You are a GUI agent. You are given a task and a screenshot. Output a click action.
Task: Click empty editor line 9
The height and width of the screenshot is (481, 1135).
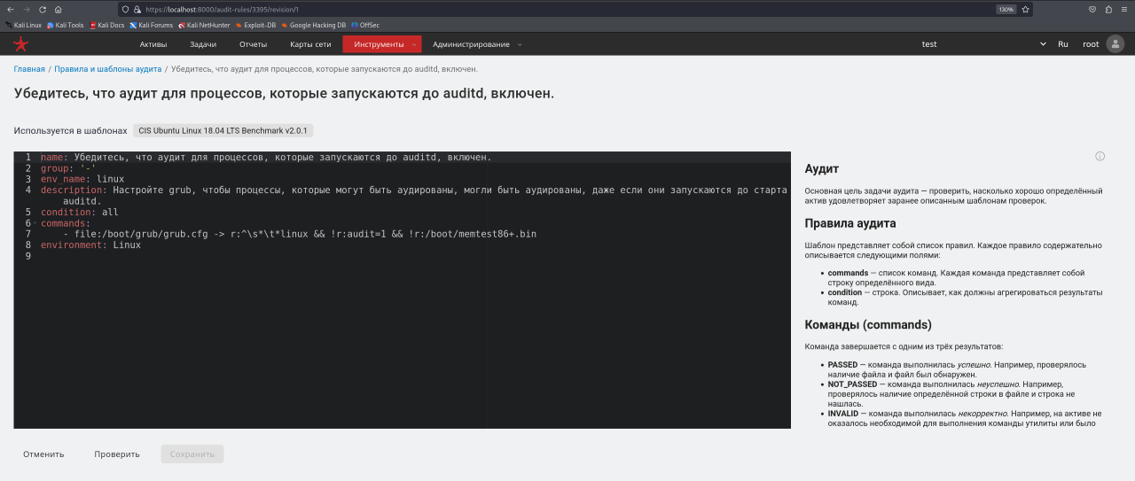413,257
